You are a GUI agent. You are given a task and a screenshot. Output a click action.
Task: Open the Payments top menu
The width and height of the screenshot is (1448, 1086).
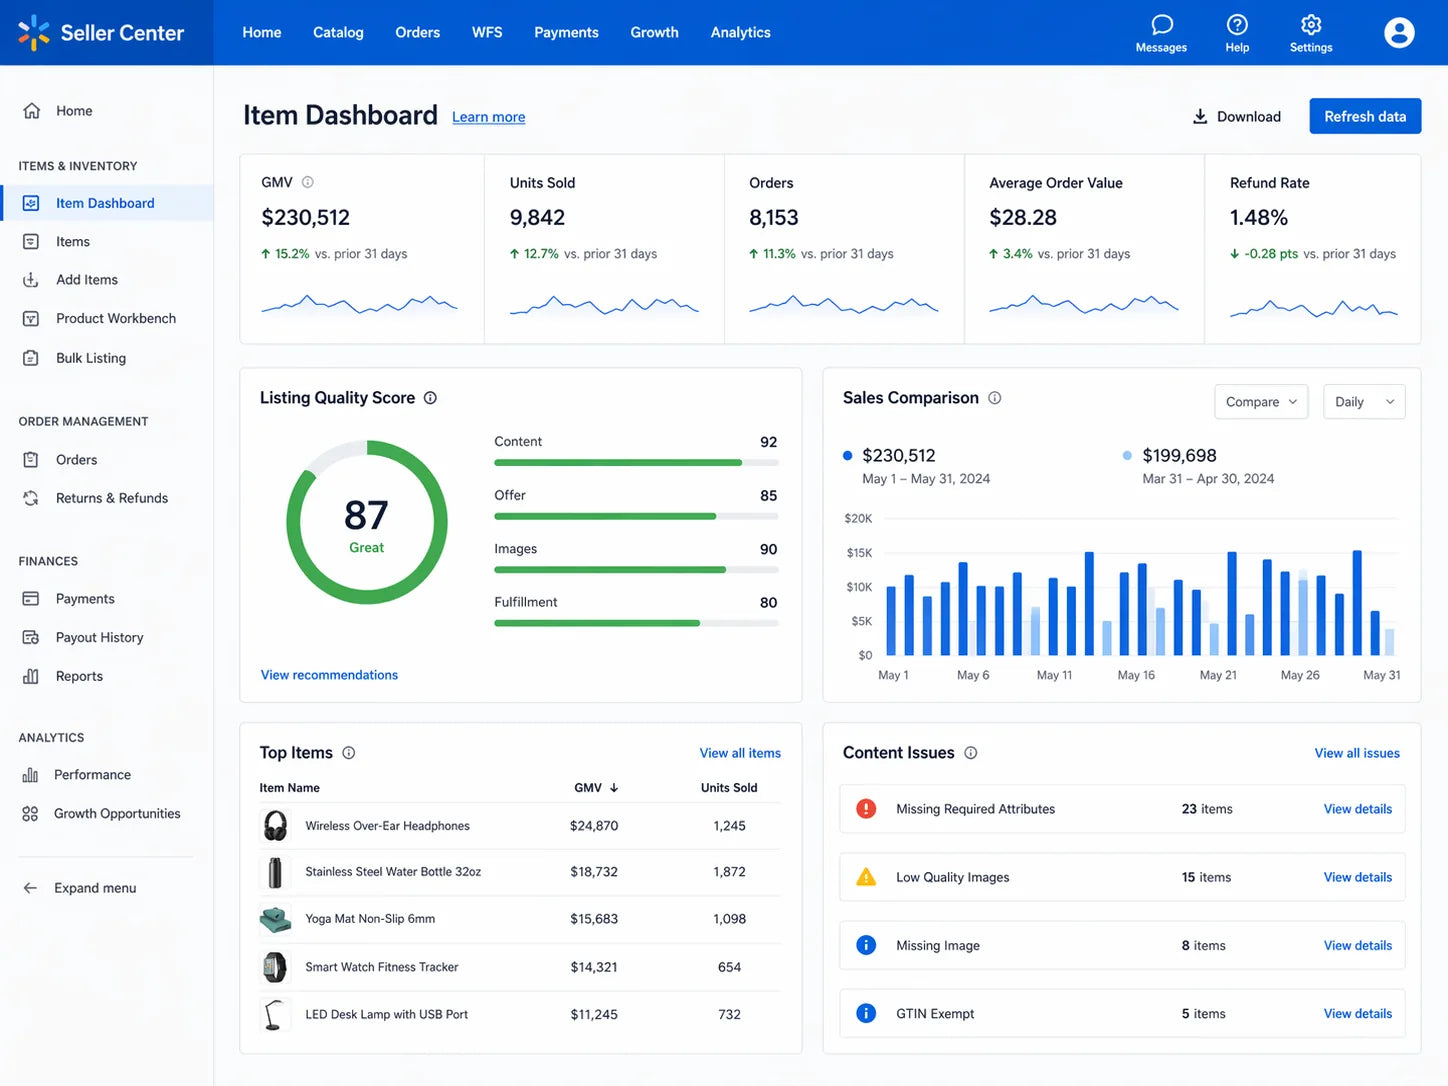point(566,32)
